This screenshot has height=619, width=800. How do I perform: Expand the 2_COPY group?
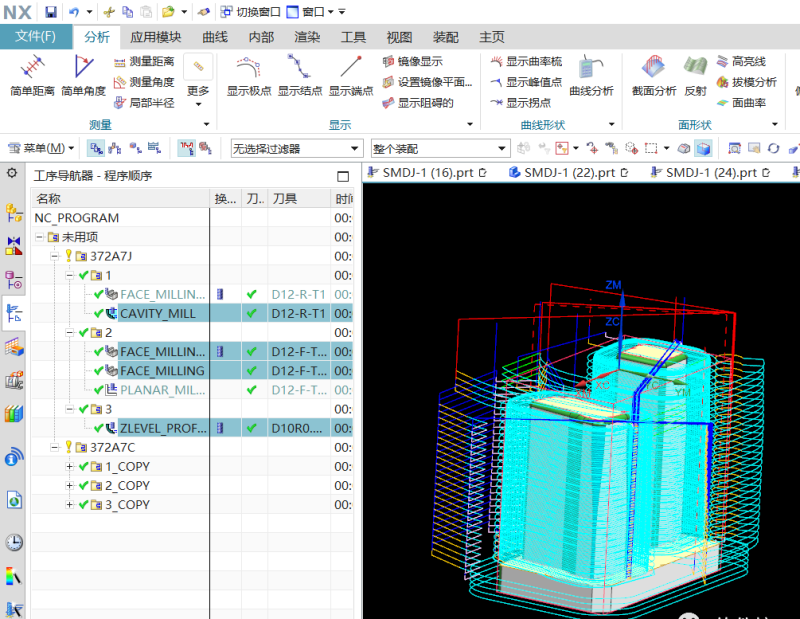[x=69, y=485]
